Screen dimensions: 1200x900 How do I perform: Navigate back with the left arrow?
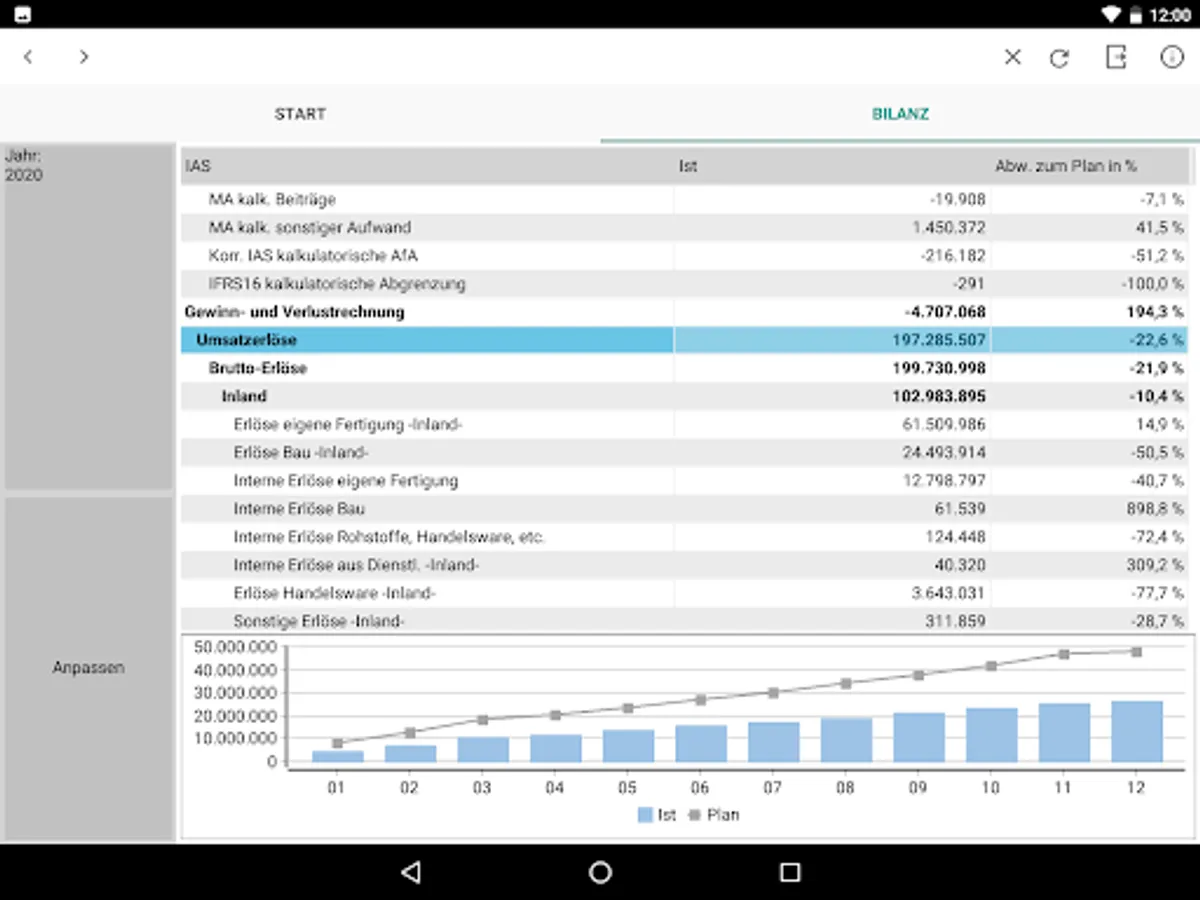click(x=27, y=57)
